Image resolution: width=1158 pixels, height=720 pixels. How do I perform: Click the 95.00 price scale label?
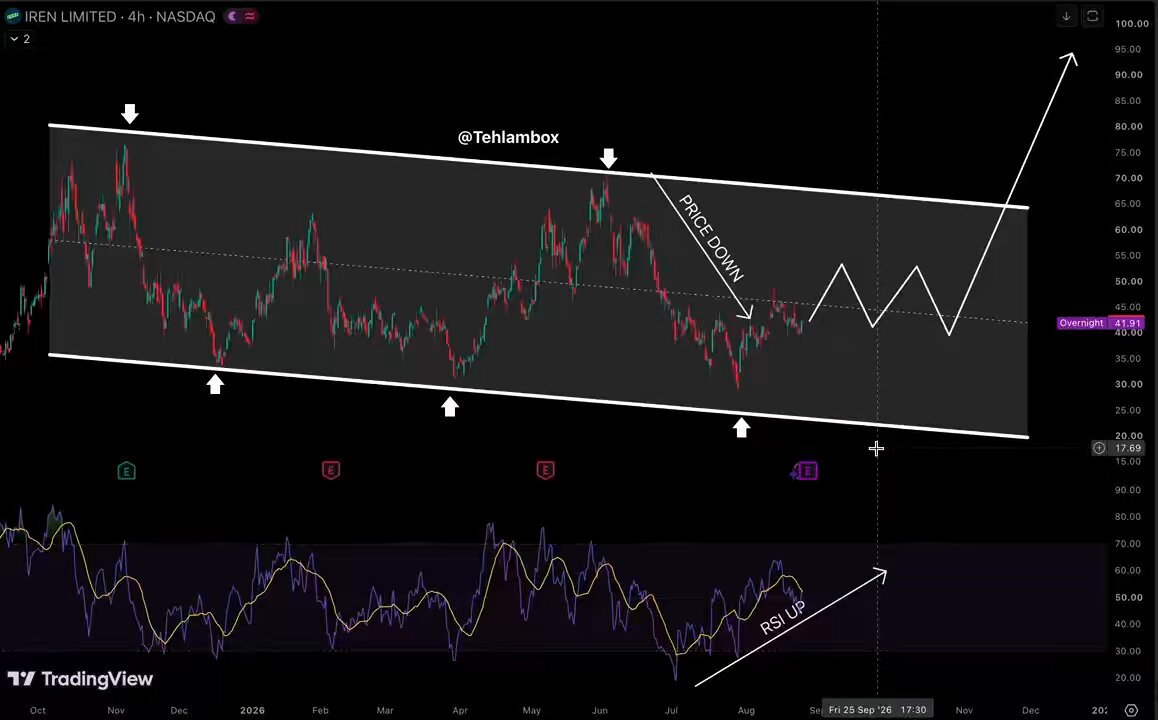pos(1128,49)
